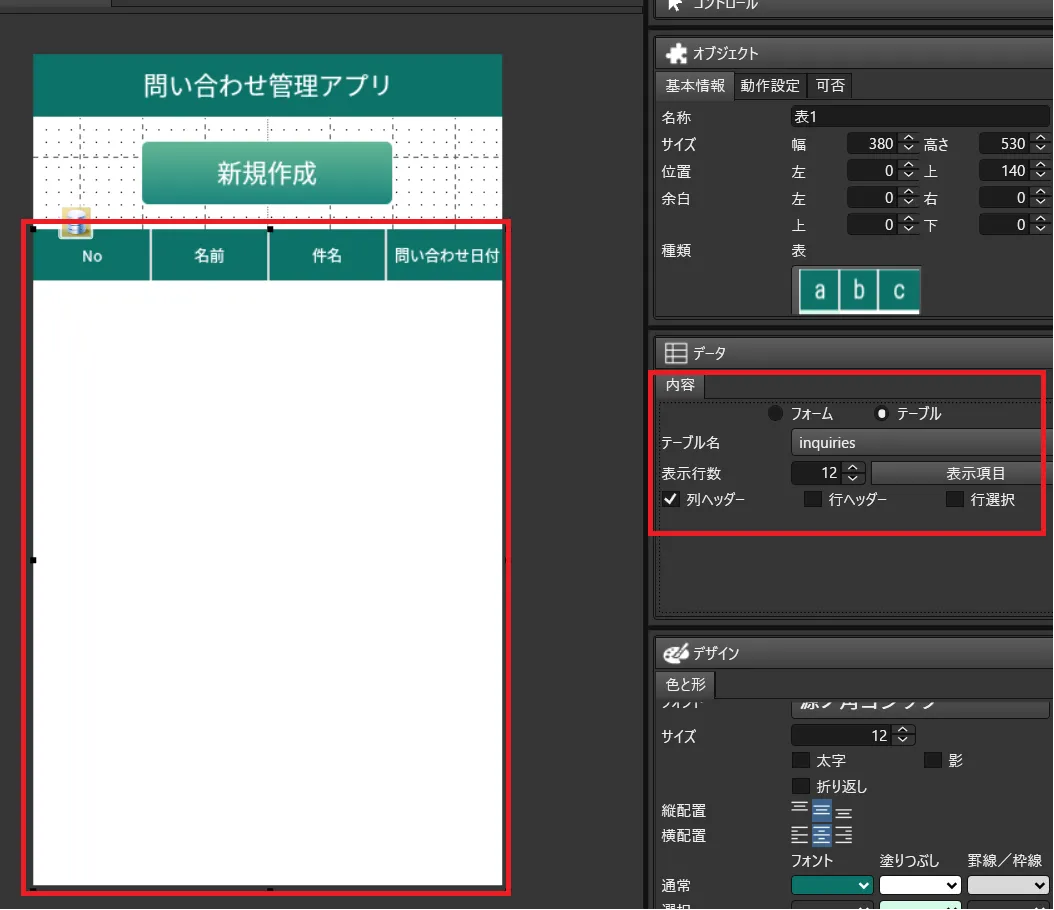Switch to the 動作設定 tab
Screen dimensions: 1054x910
tap(769, 86)
